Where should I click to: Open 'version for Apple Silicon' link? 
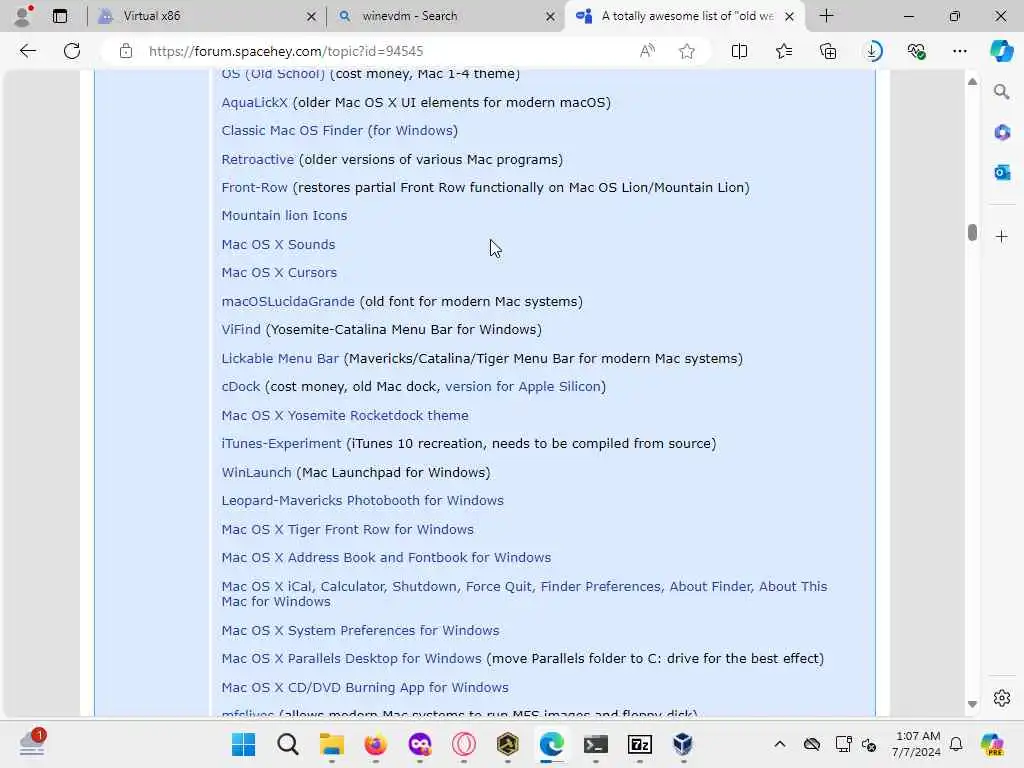point(522,387)
